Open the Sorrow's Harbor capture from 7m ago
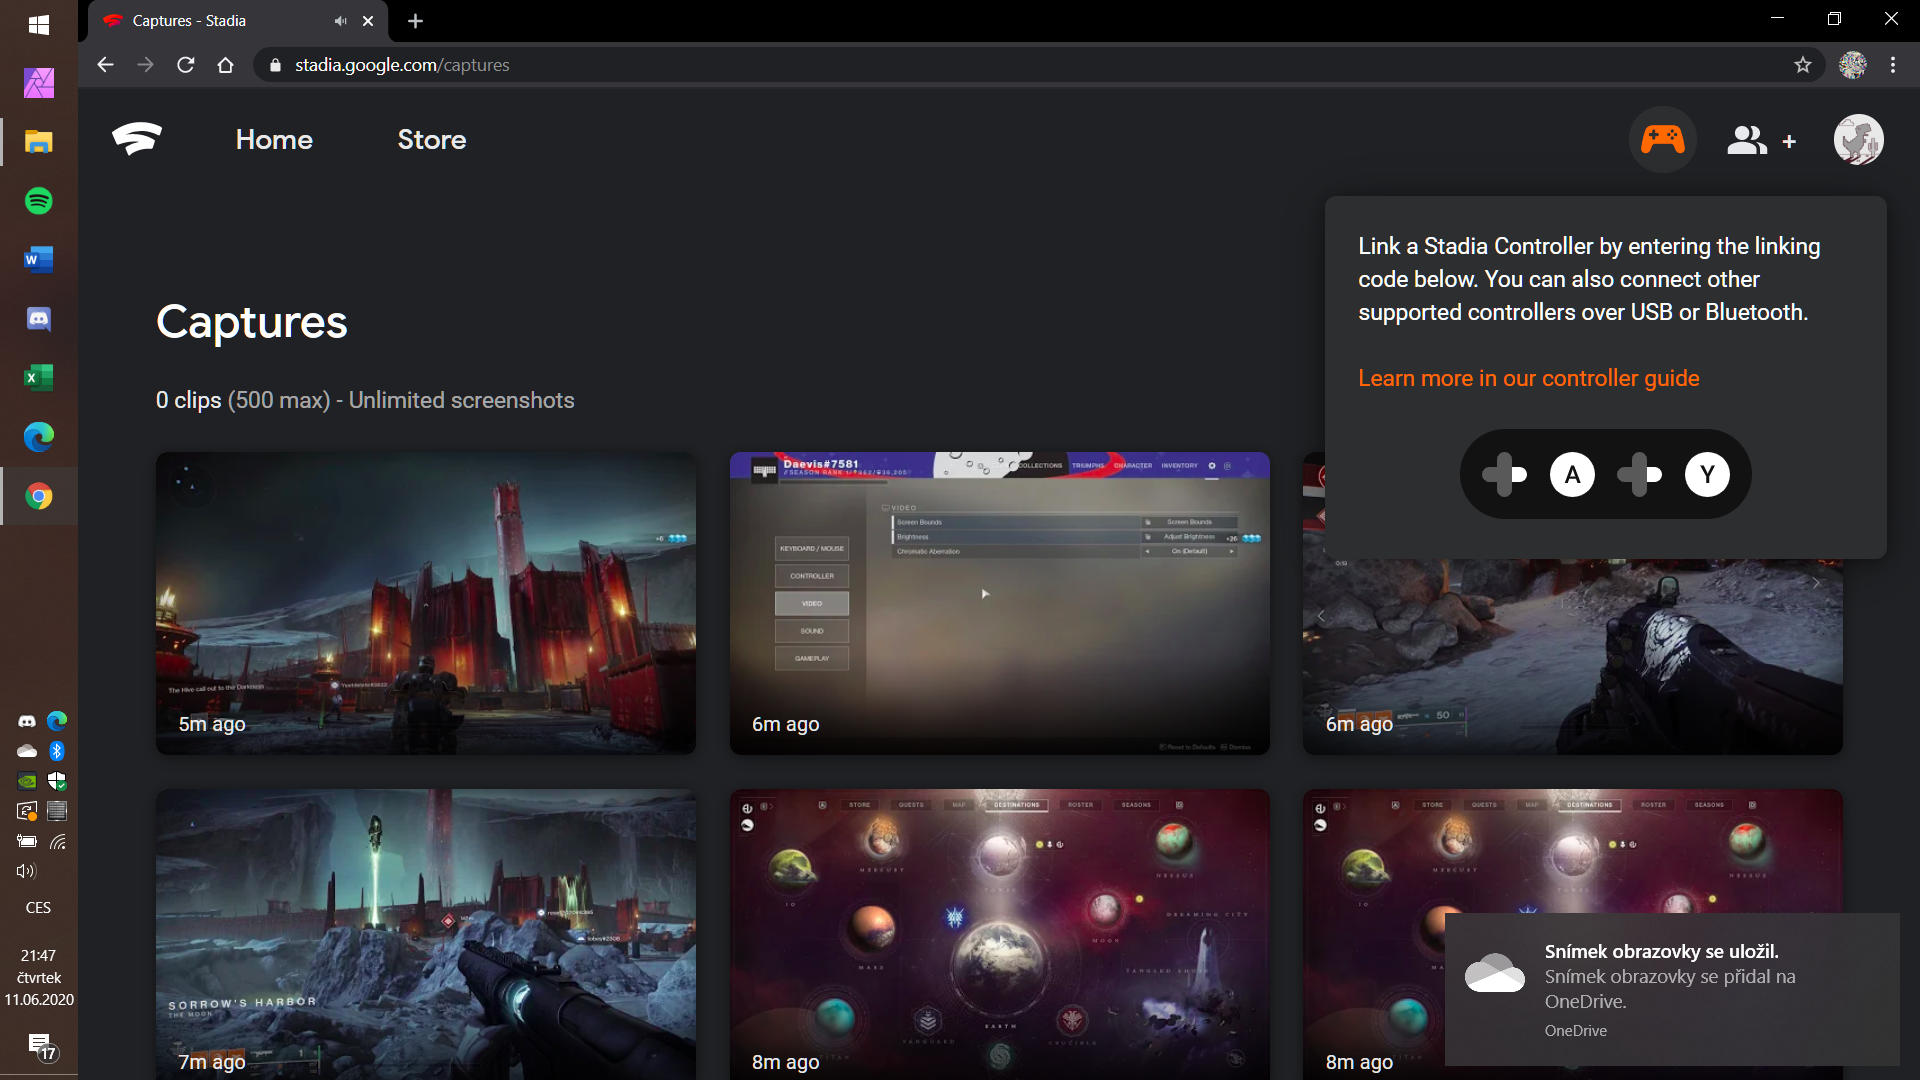Image resolution: width=1920 pixels, height=1080 pixels. coord(425,933)
